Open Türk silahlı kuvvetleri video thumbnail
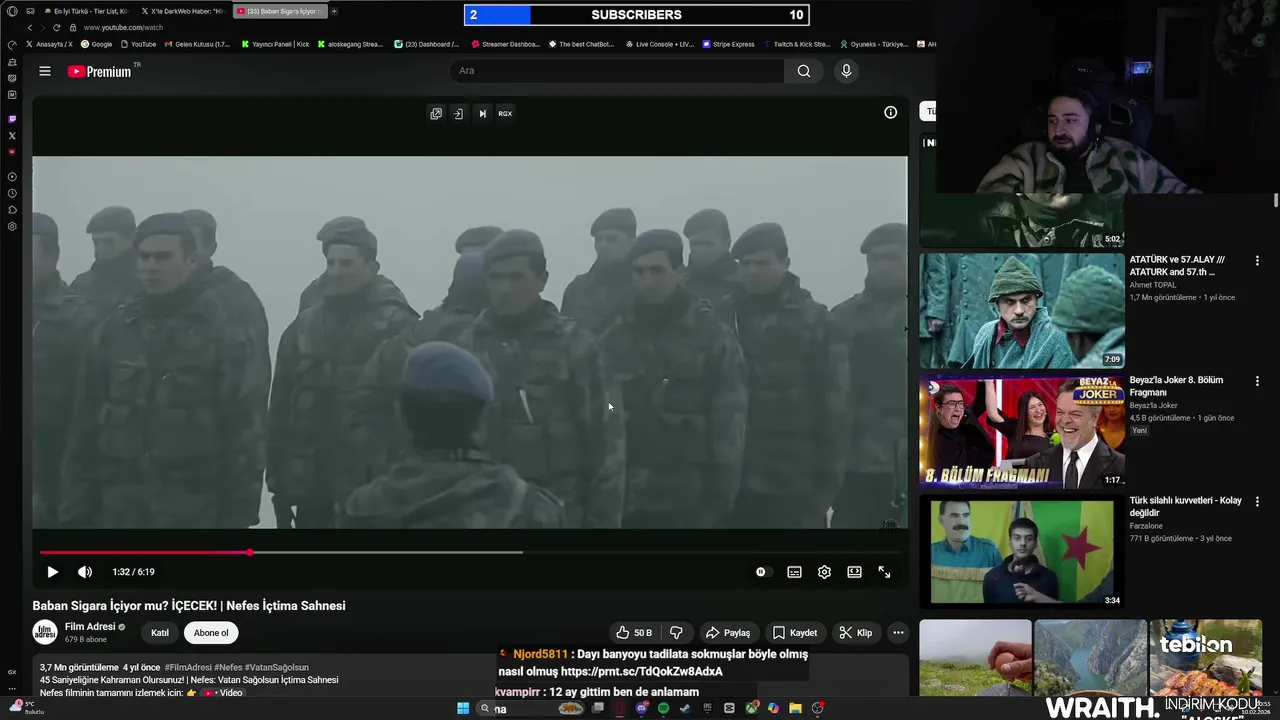Screen dimensions: 1280x720 (1022, 552)
